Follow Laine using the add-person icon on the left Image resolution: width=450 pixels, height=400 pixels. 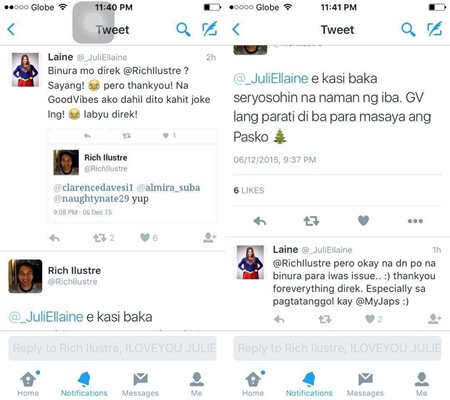click(x=210, y=237)
